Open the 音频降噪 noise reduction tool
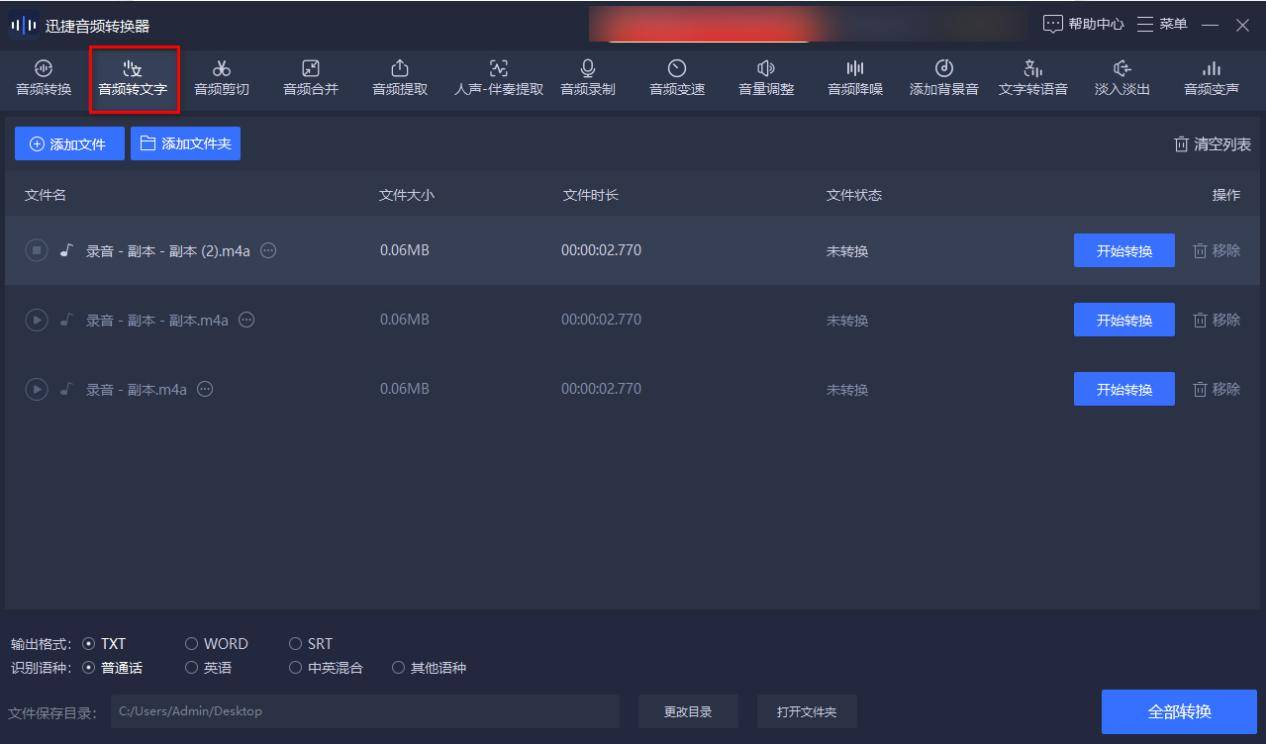Image resolution: width=1266 pixels, height=744 pixels. [x=855, y=79]
